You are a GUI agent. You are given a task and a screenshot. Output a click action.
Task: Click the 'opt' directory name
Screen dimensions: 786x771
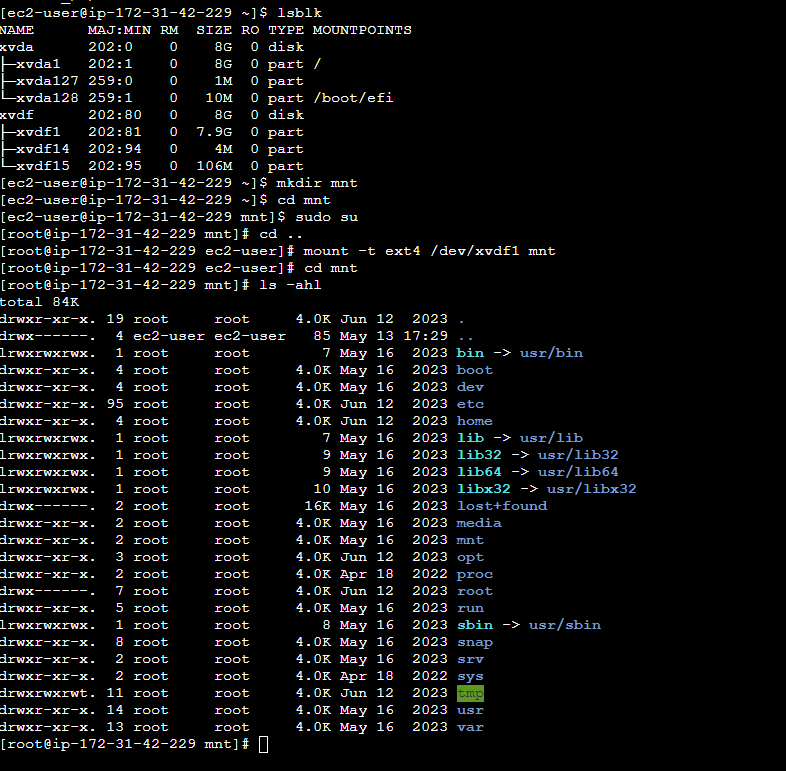470,557
